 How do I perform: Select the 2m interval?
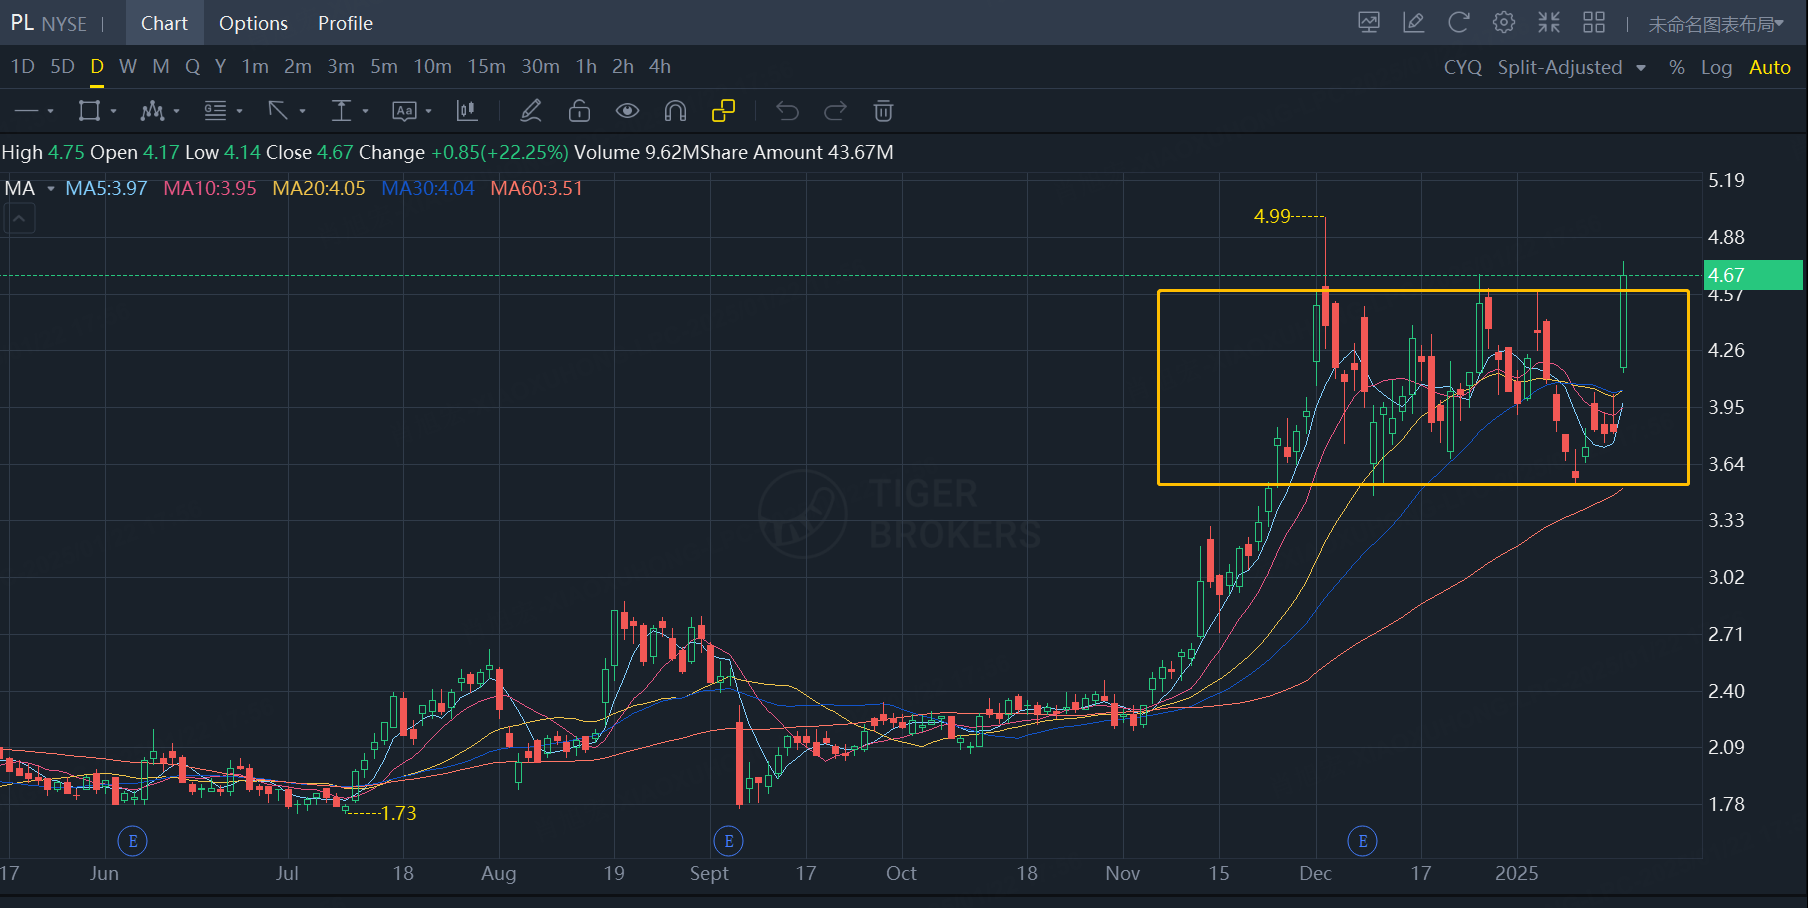(298, 67)
